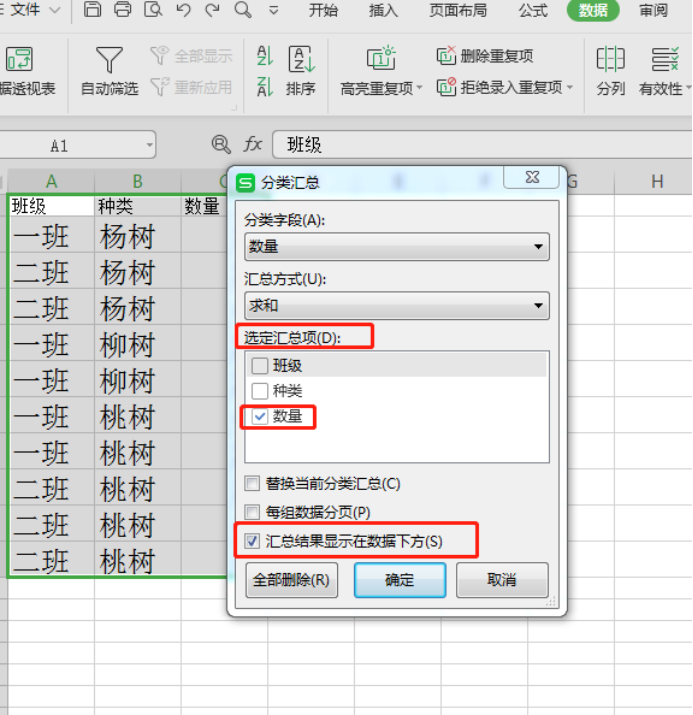This screenshot has height=715, width=693.
Task: Sort descending with Z-A icon
Action: click(x=265, y=87)
